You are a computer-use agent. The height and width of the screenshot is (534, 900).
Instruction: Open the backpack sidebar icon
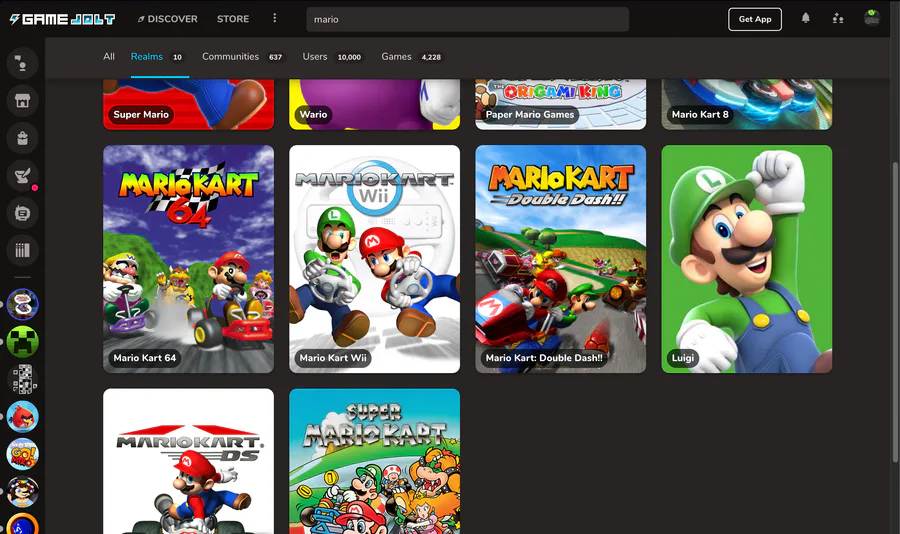click(x=22, y=138)
